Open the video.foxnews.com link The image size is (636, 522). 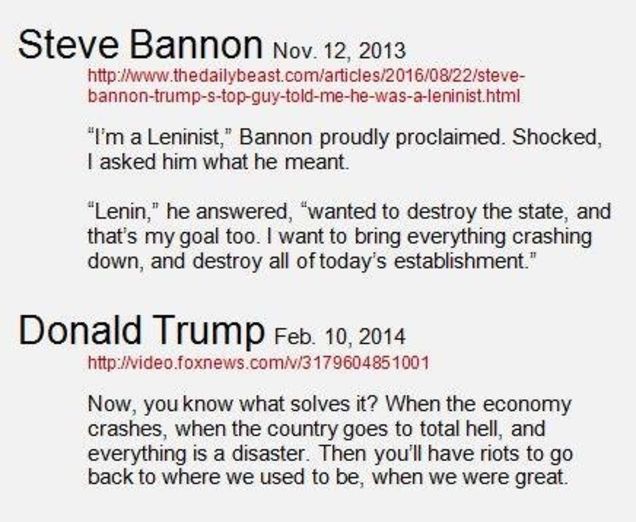pos(258,362)
